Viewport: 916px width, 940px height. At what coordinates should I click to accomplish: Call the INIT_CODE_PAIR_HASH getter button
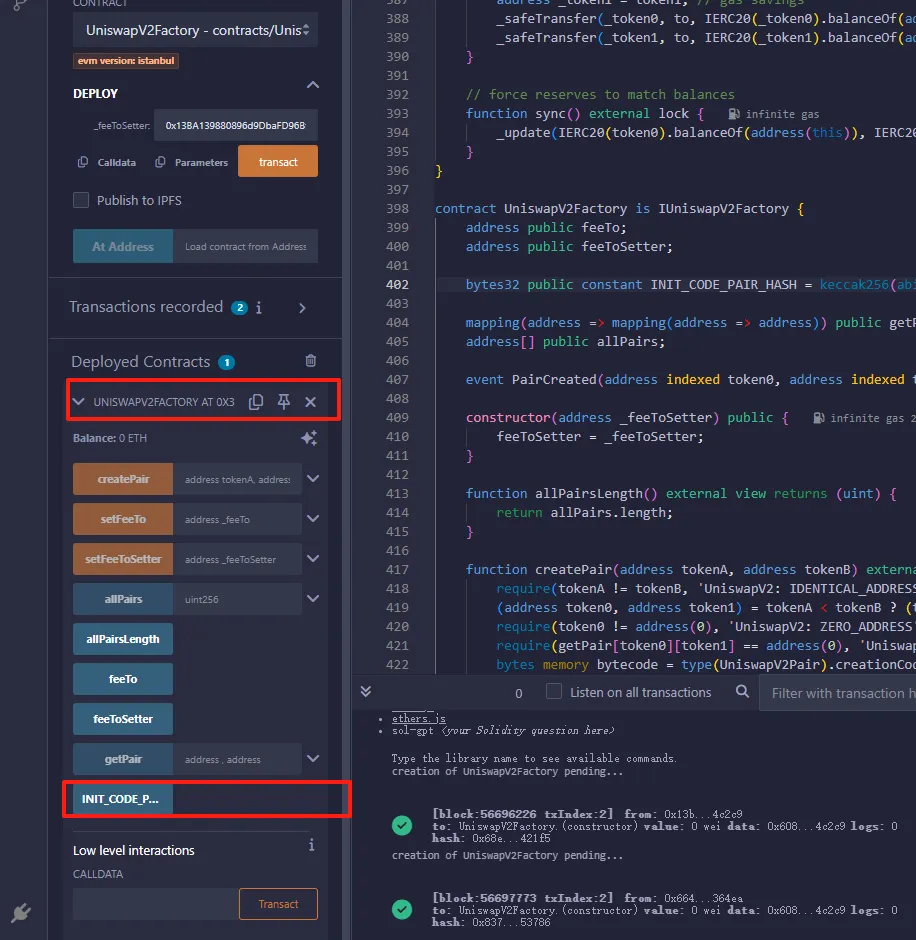(x=122, y=799)
